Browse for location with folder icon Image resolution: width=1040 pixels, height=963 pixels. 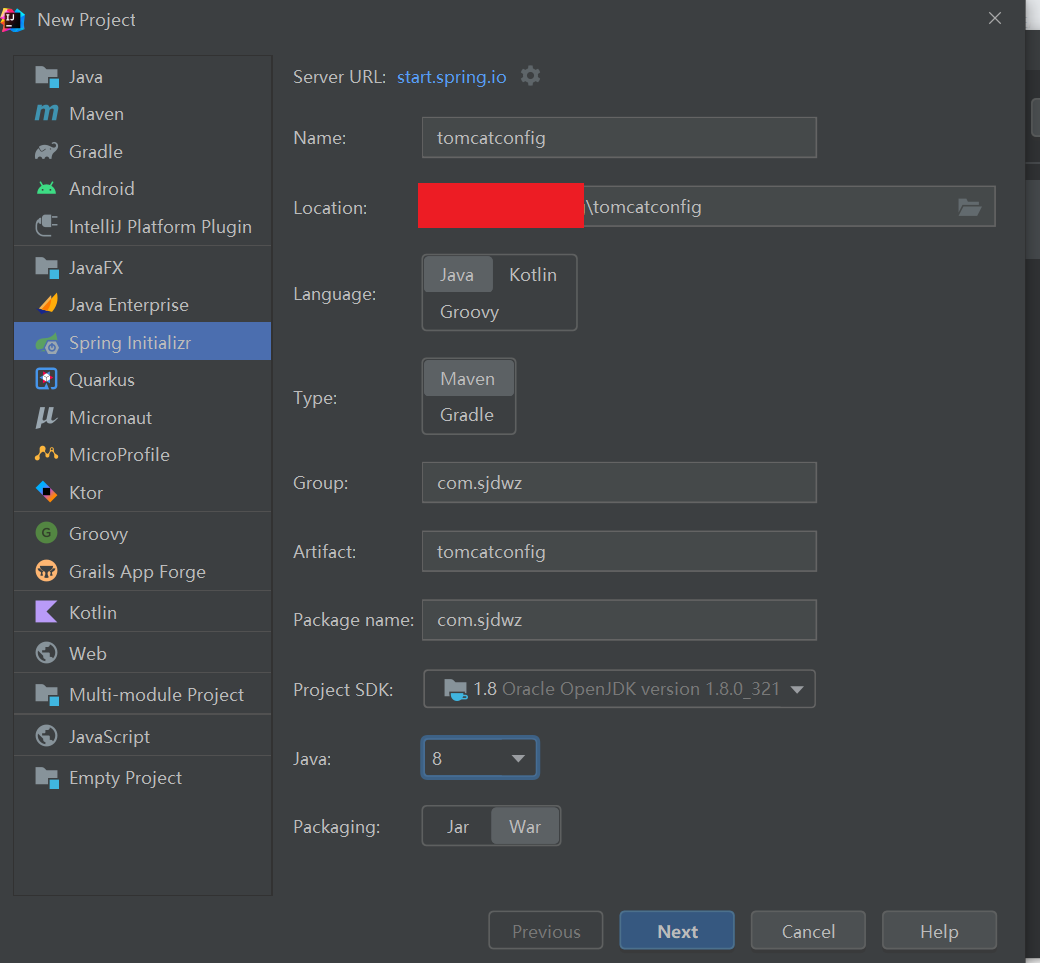click(x=969, y=207)
